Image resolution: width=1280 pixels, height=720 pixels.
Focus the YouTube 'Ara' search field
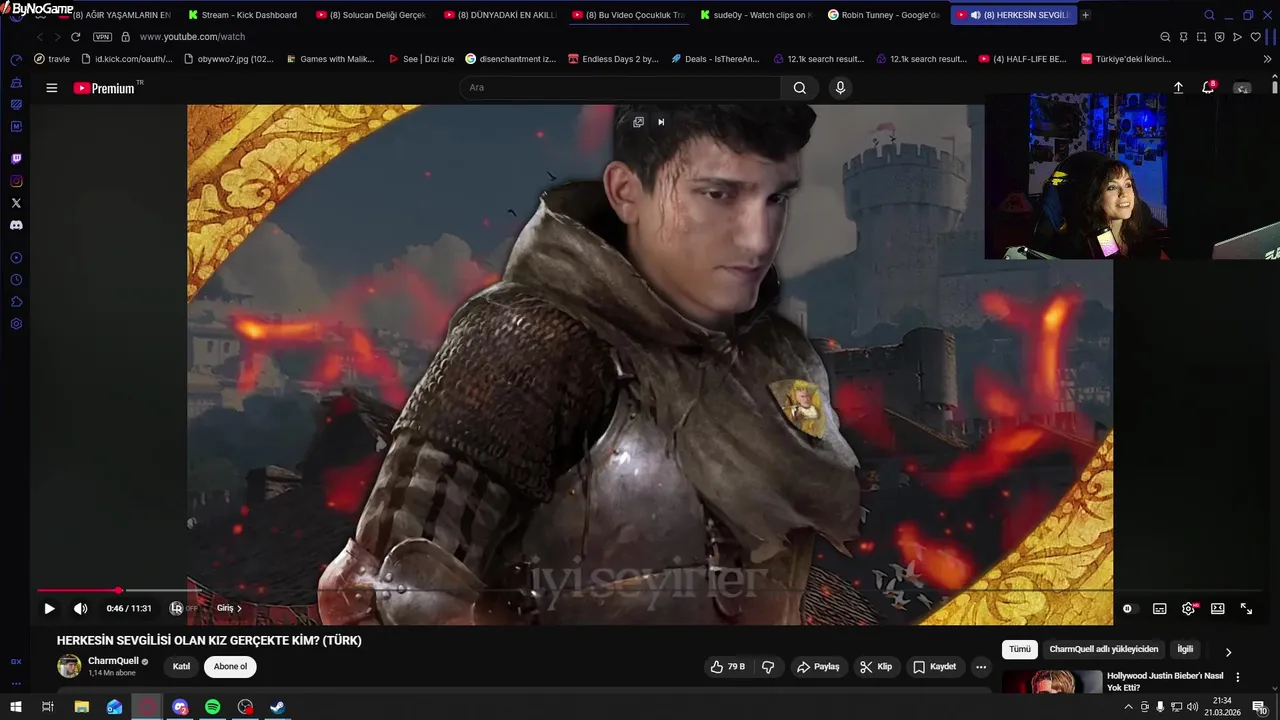620,88
